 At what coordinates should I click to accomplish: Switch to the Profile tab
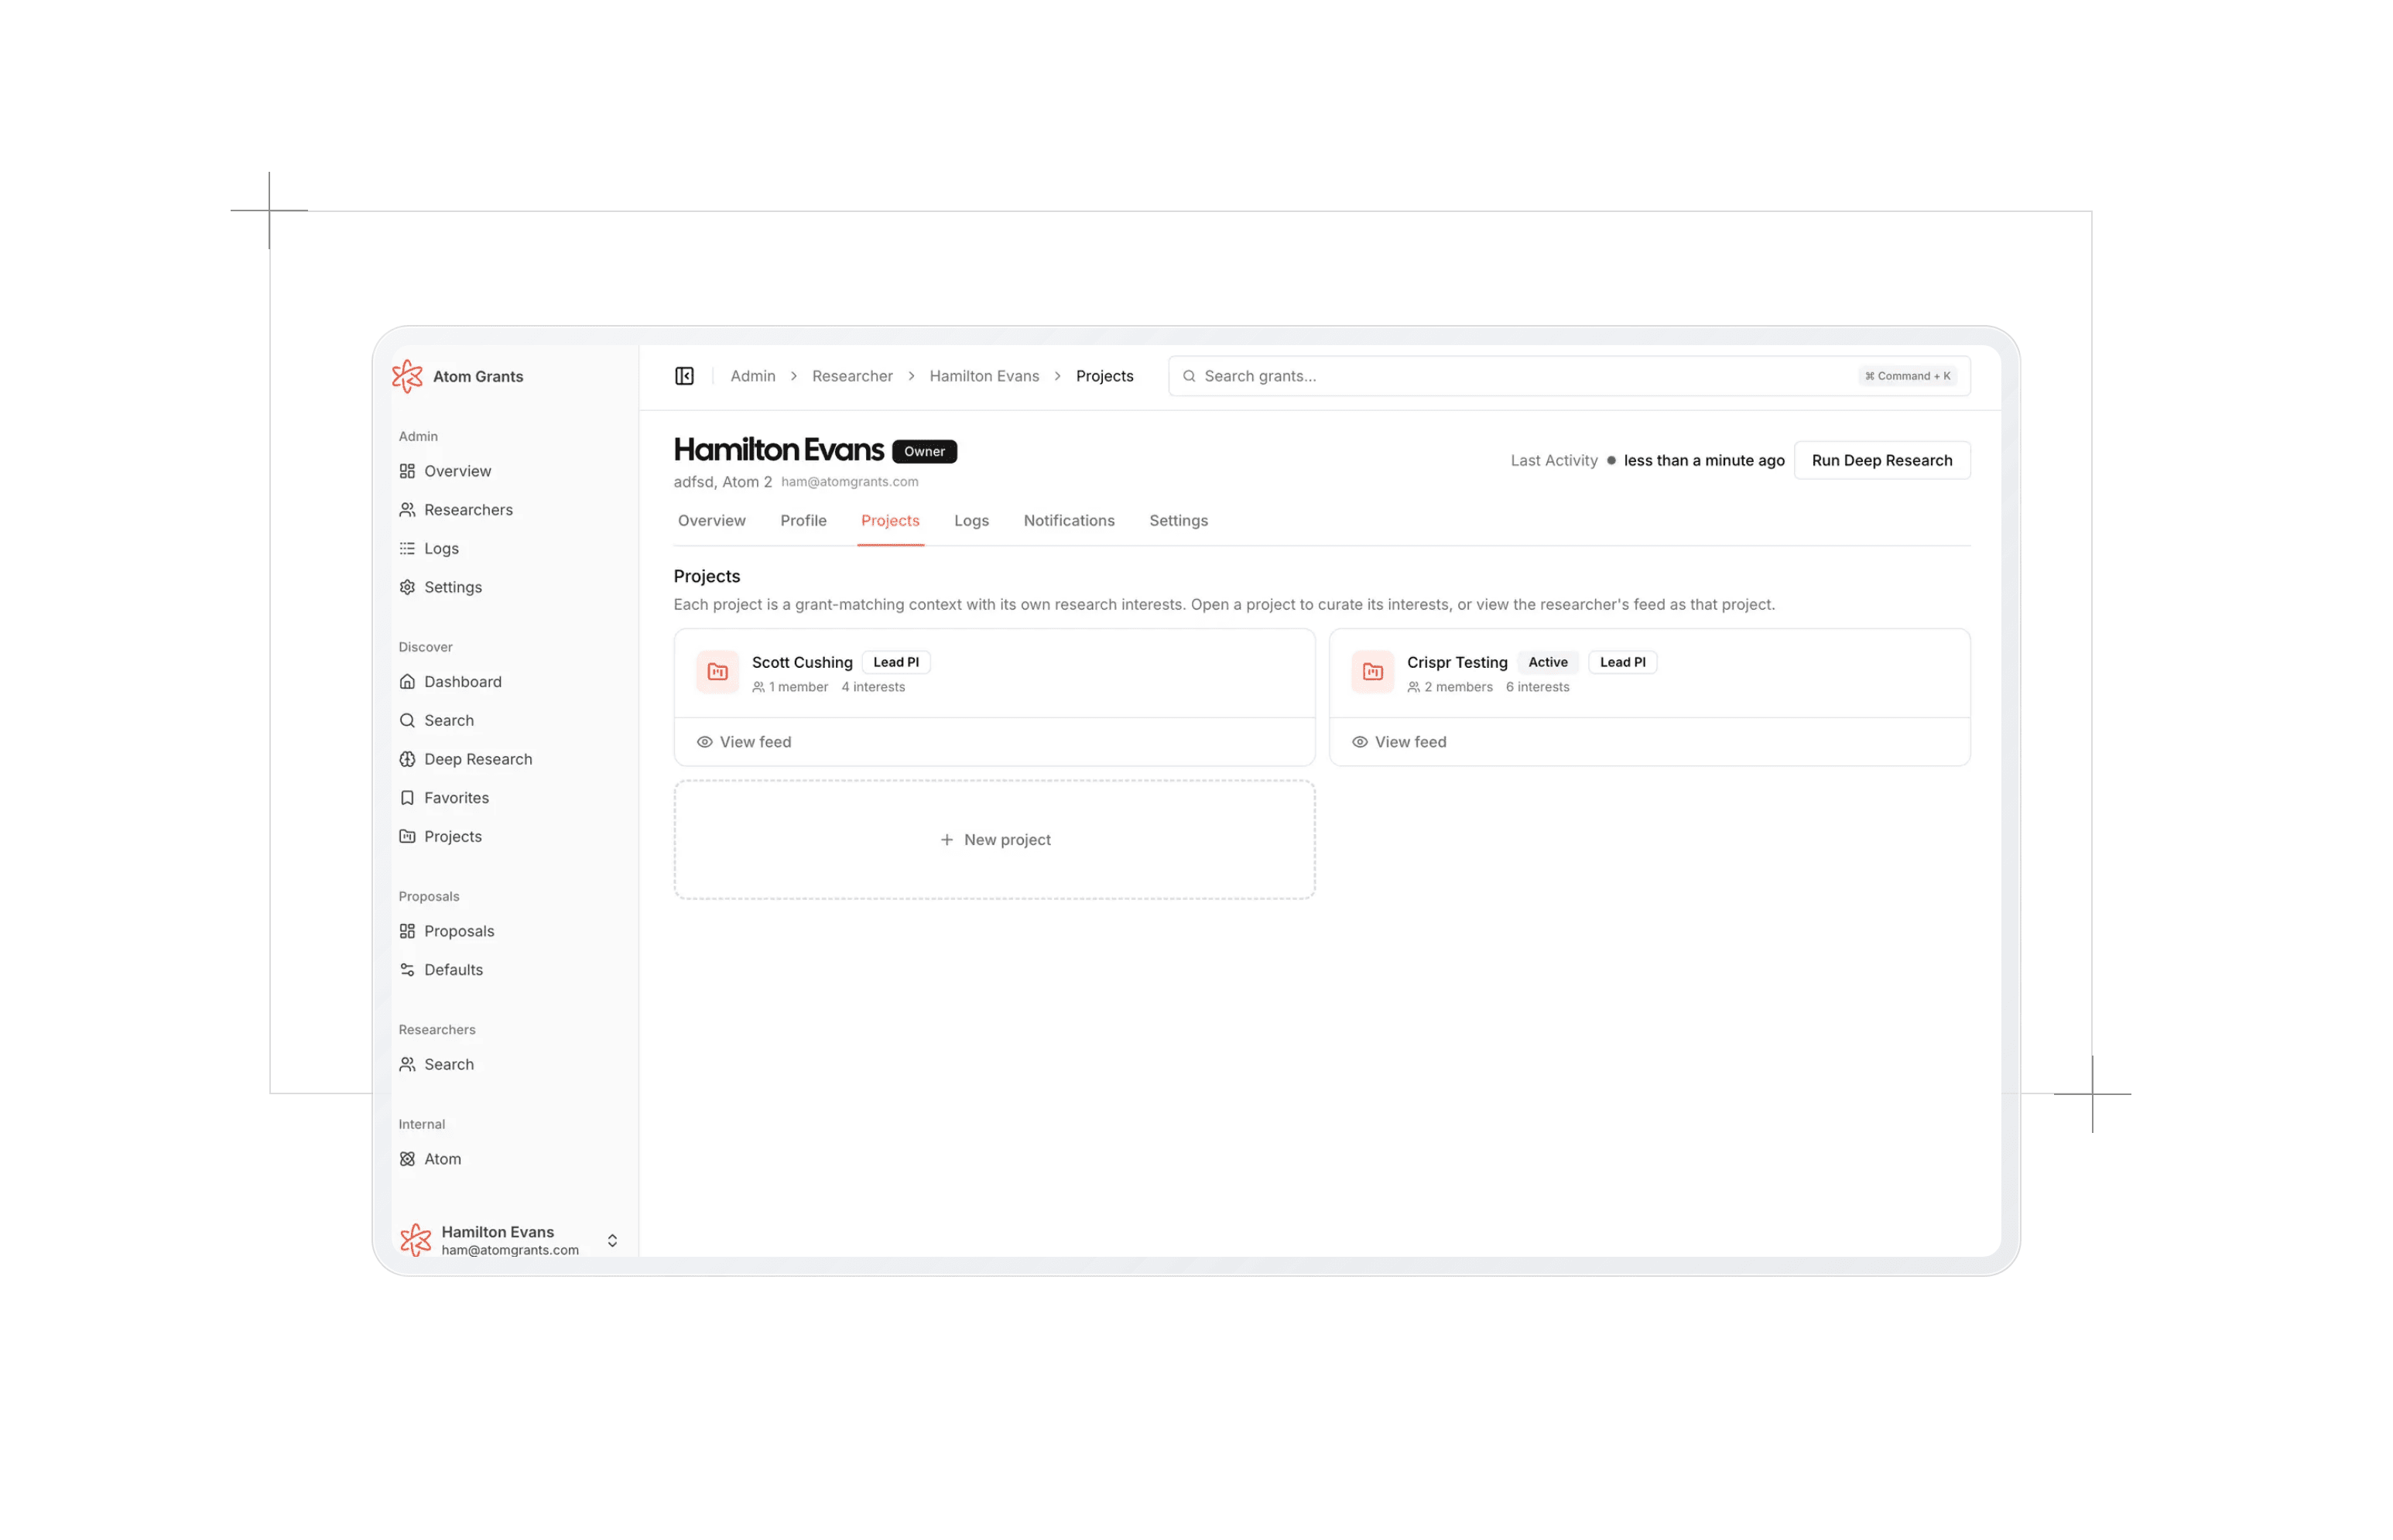[803, 520]
